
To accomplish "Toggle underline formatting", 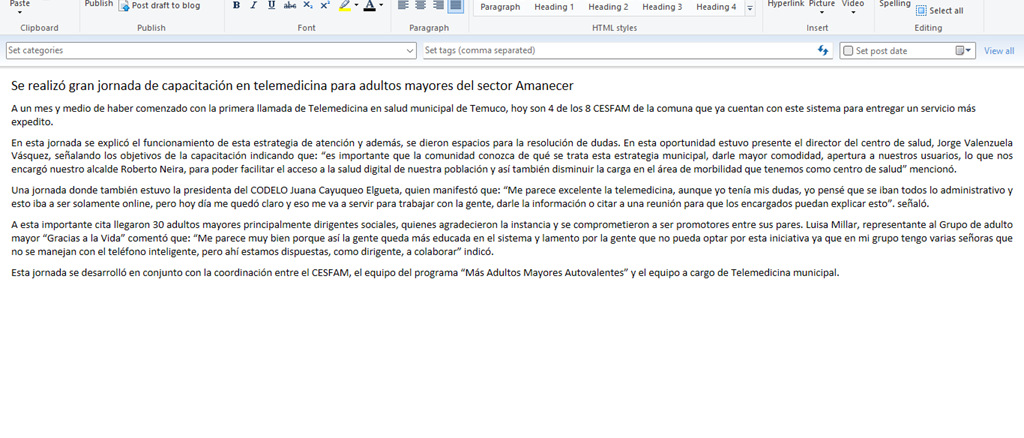I will (272, 6).
